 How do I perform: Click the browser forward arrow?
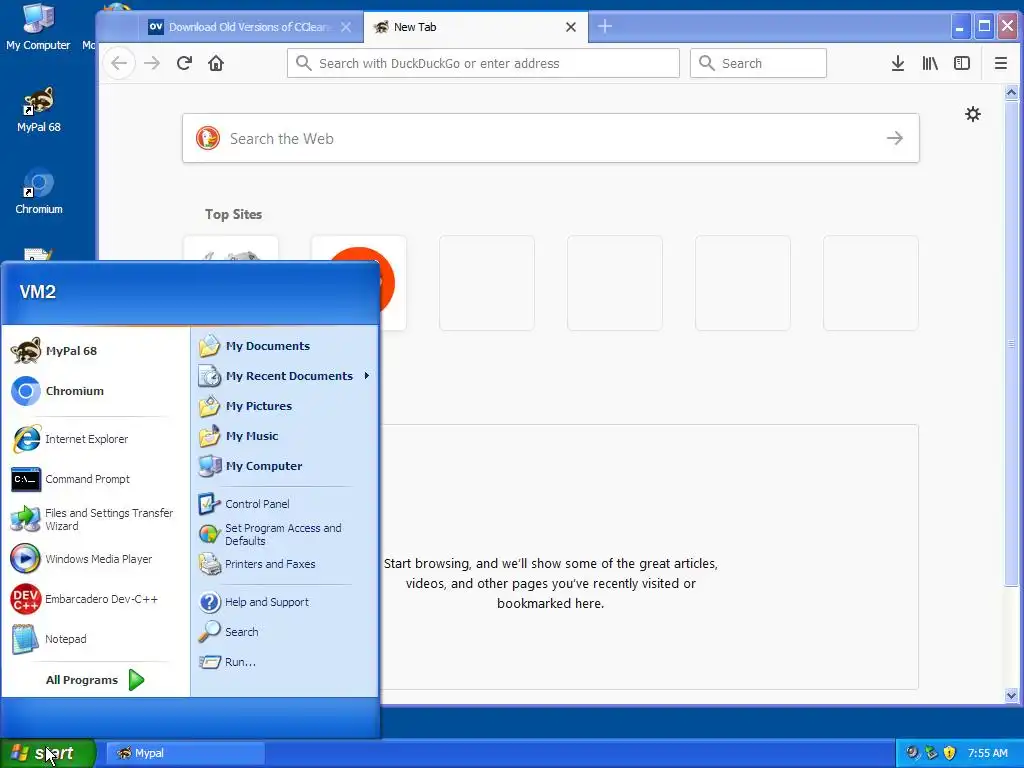[152, 63]
